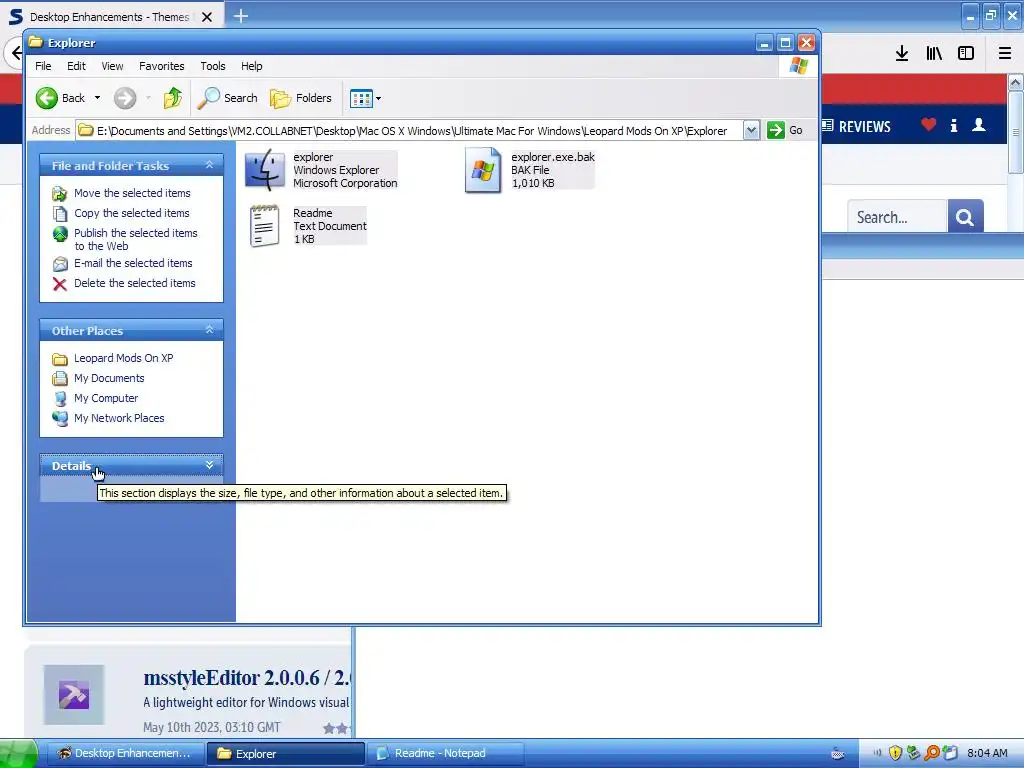Screen dimensions: 1024x768
Task: Open the Search pane in Explorer
Action: pos(228,98)
